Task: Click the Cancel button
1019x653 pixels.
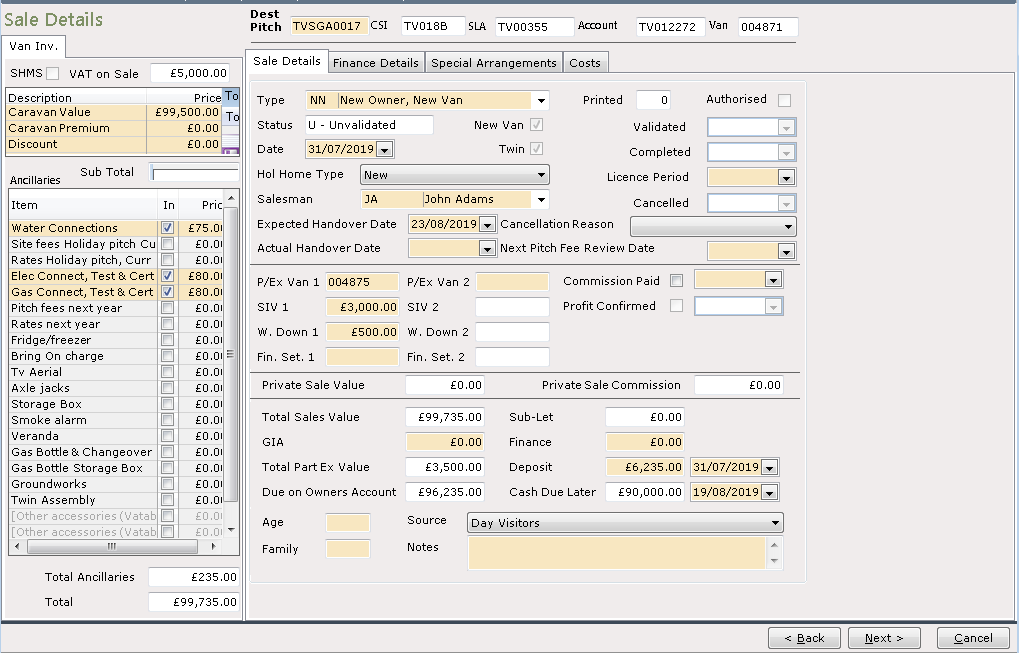Action: [973, 638]
